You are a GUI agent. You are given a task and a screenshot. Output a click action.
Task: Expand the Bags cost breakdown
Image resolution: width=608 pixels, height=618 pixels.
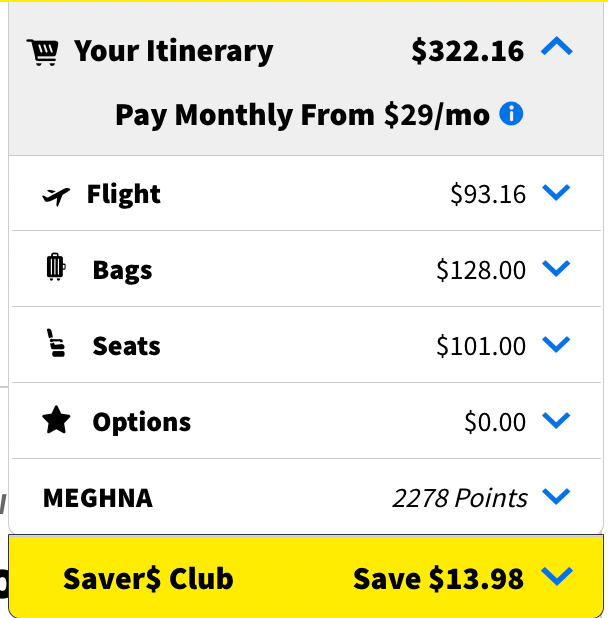(555, 268)
